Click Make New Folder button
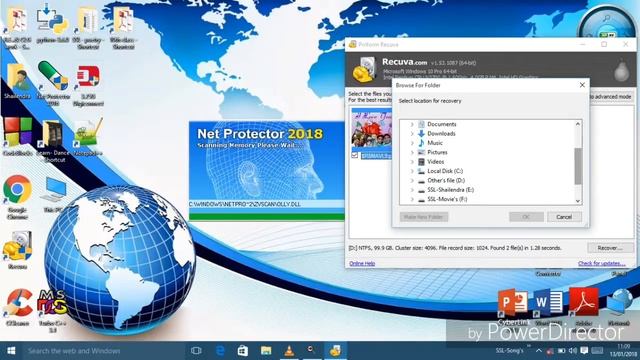The height and width of the screenshot is (360, 640). tap(424, 217)
